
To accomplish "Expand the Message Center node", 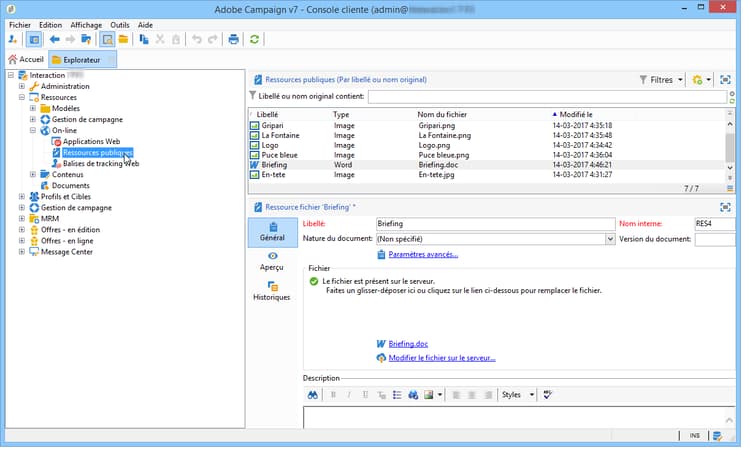I will (22, 252).
